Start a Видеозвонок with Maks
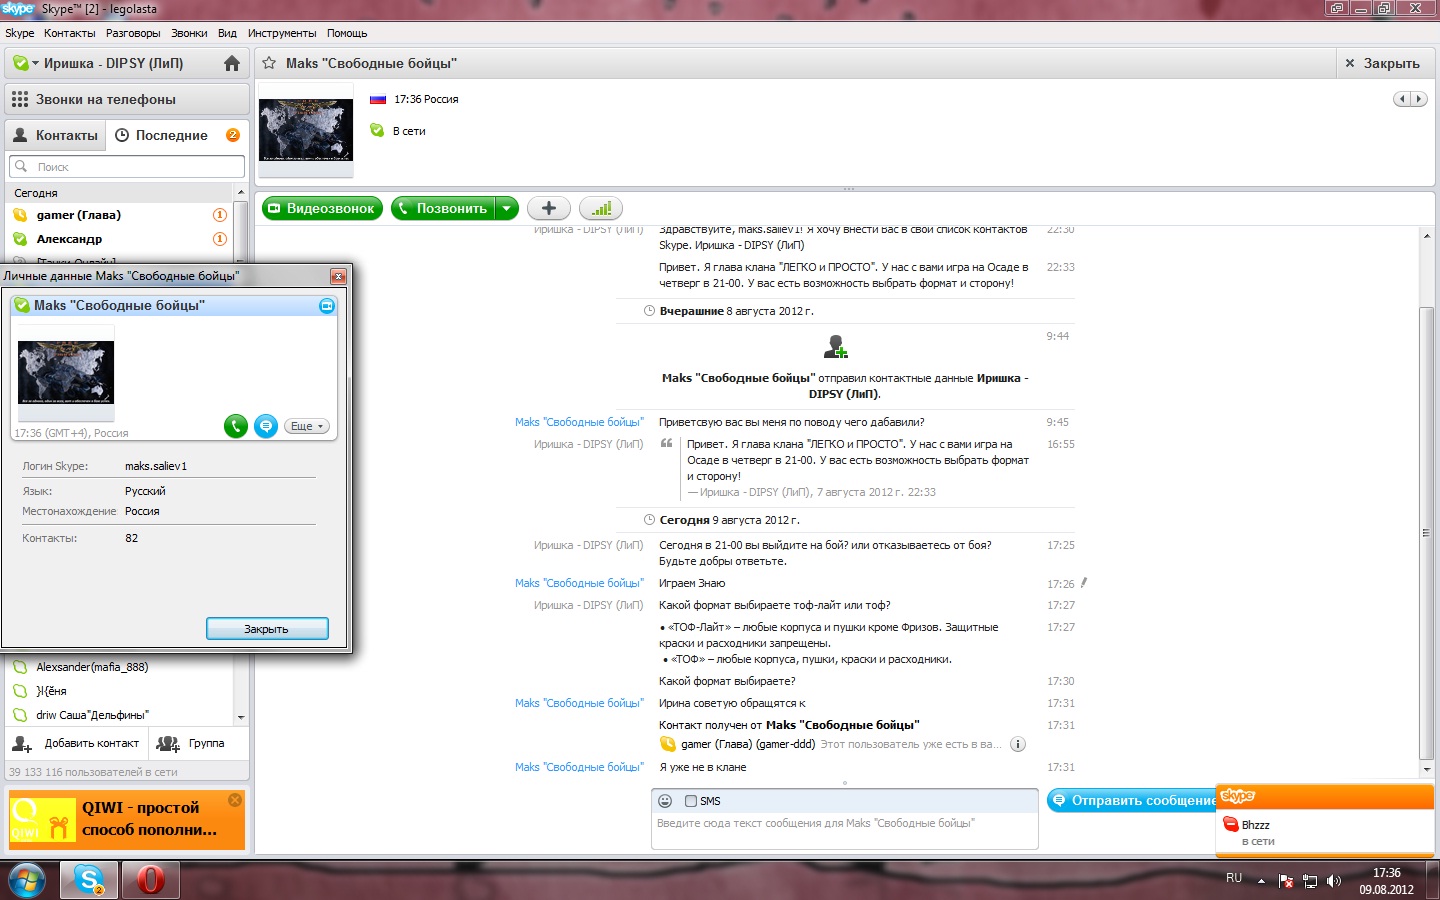Screen dimensions: 1440x900 [322, 208]
